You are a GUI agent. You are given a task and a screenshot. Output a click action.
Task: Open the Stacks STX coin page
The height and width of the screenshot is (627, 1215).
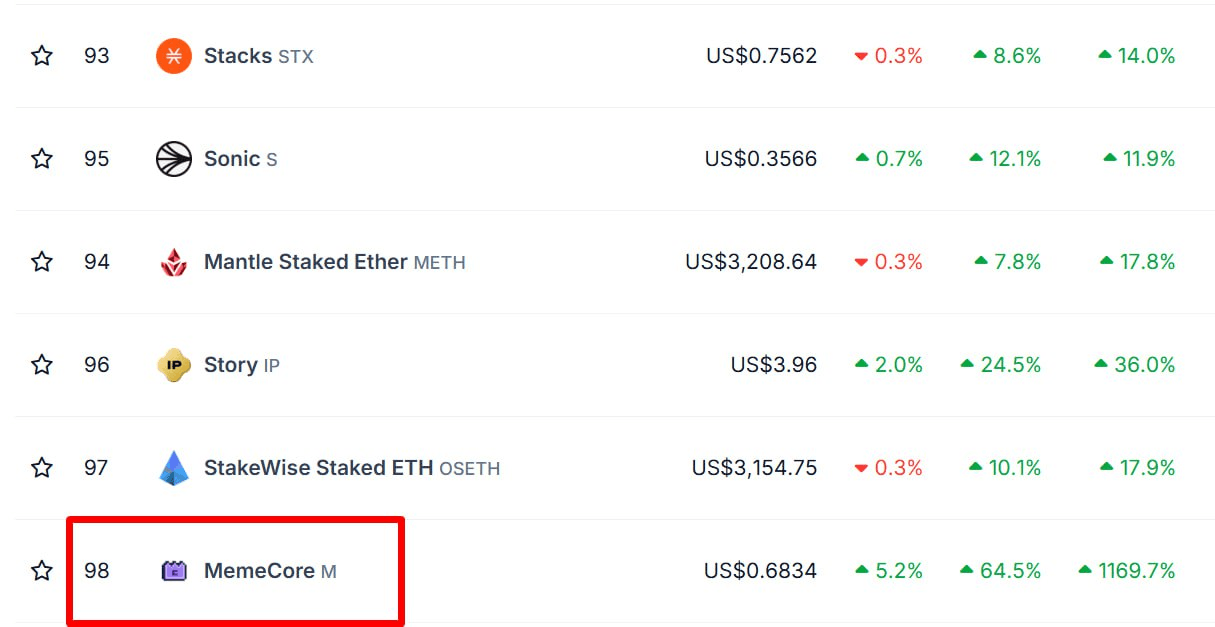pyautogui.click(x=259, y=56)
